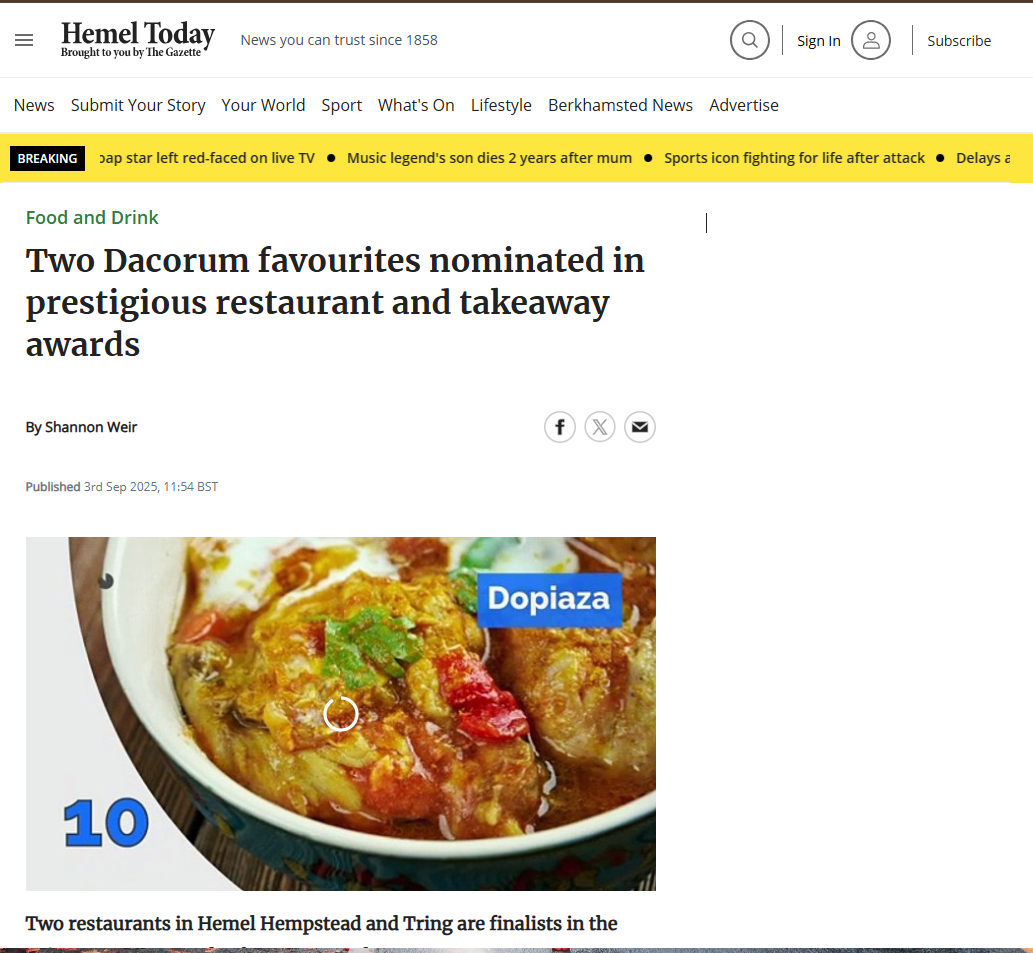The width and height of the screenshot is (1033, 953).
Task: Open the News menu section
Action: 34,105
